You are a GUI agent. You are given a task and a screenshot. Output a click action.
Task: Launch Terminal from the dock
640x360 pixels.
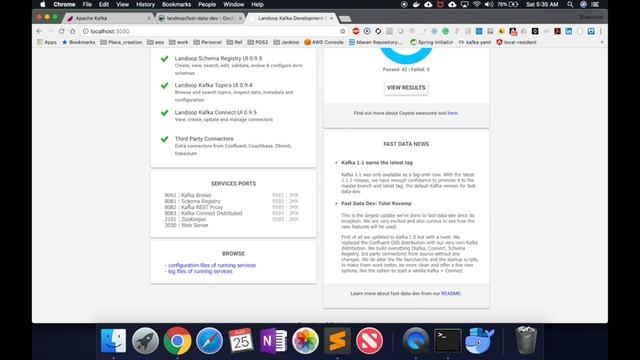pyautogui.click(x=447, y=340)
